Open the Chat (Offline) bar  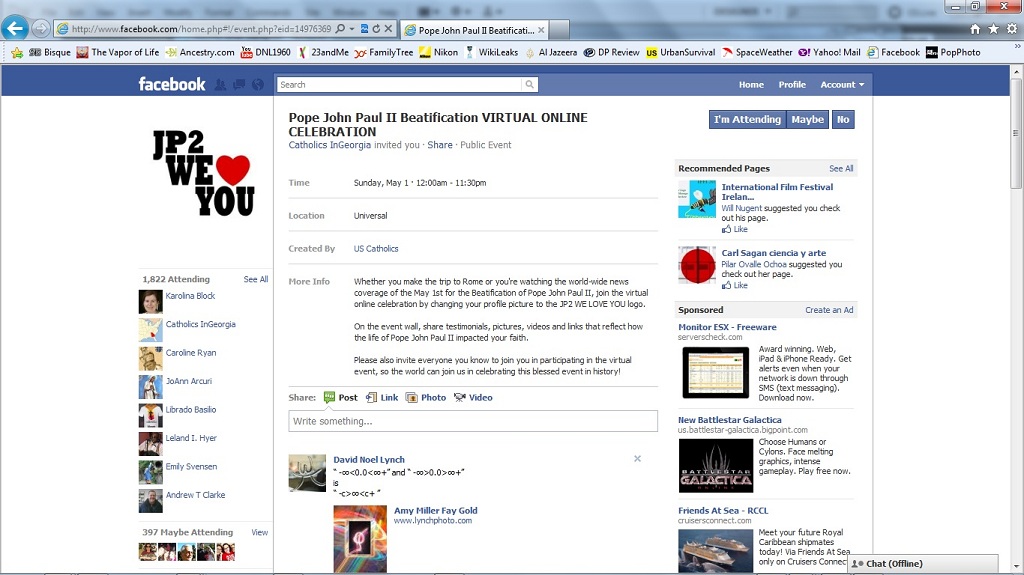point(923,563)
